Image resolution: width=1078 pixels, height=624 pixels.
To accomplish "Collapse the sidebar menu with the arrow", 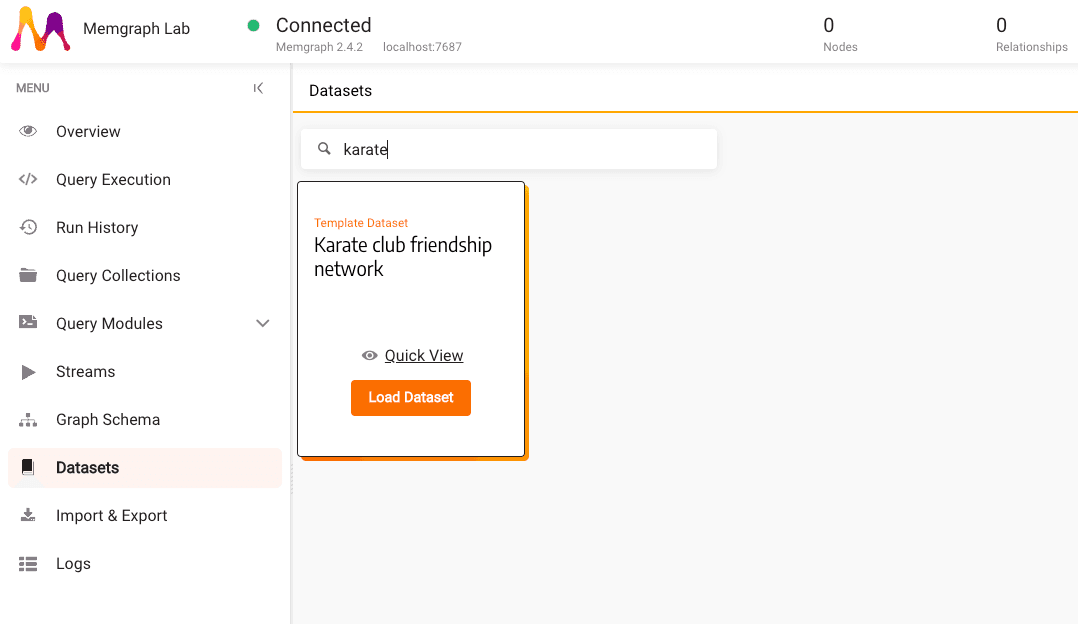I will (x=258, y=88).
